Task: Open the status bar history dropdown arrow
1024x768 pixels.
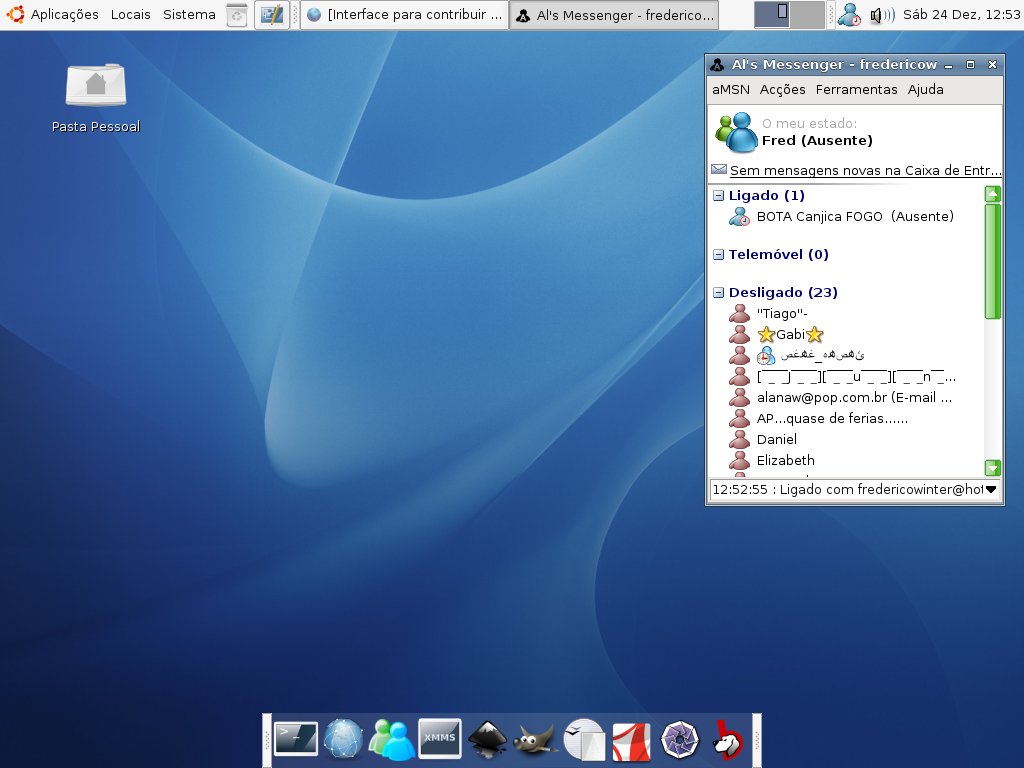Action: pyautogui.click(x=991, y=489)
